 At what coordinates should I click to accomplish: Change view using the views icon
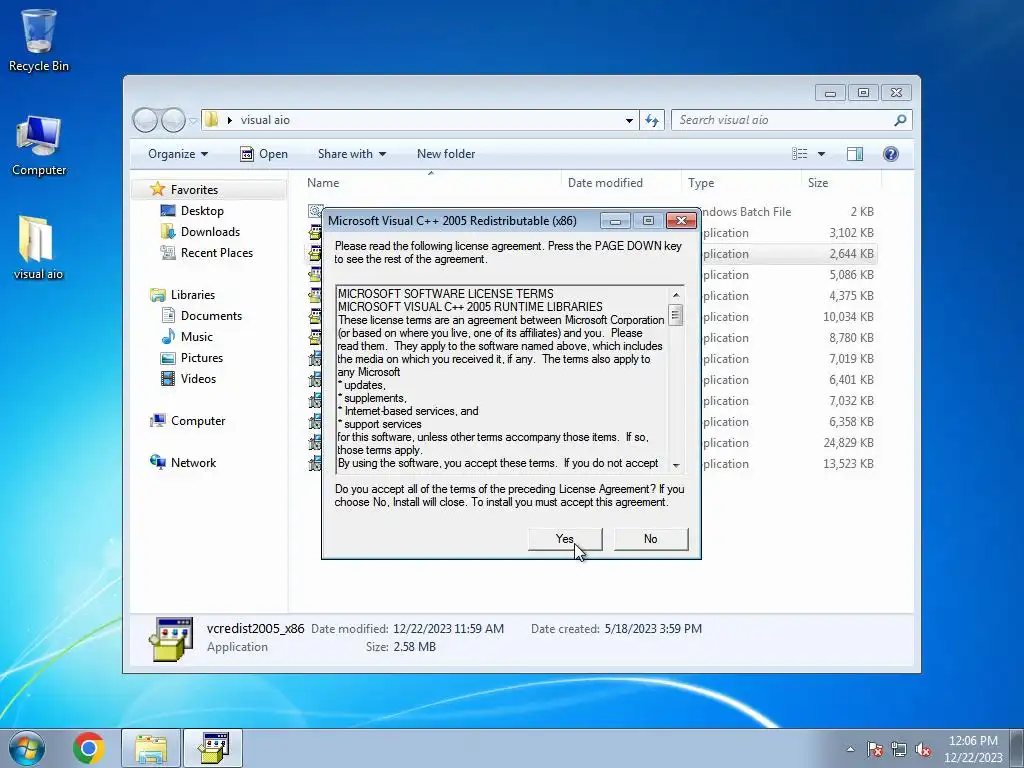799,154
